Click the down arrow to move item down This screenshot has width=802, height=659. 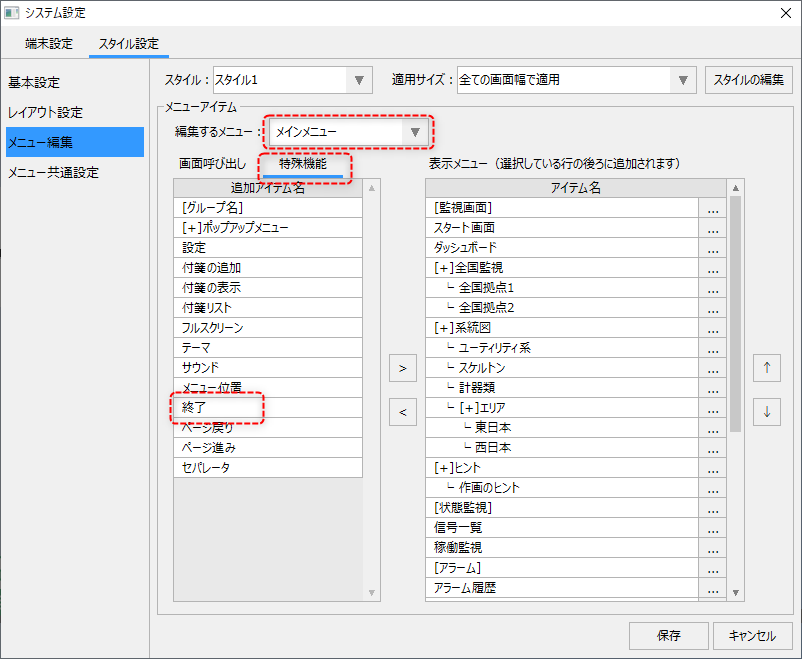pyautogui.click(x=767, y=411)
